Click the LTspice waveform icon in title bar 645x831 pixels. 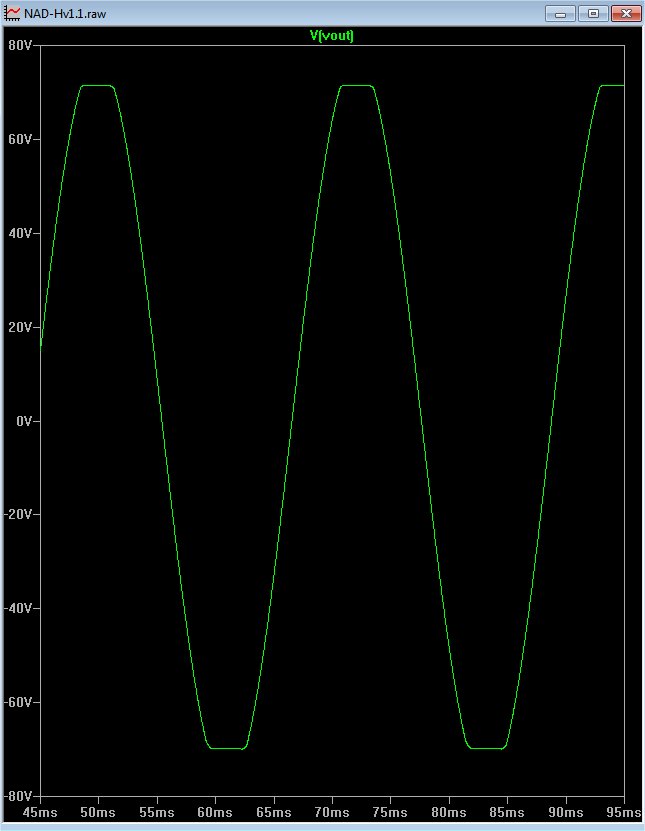coord(12,14)
